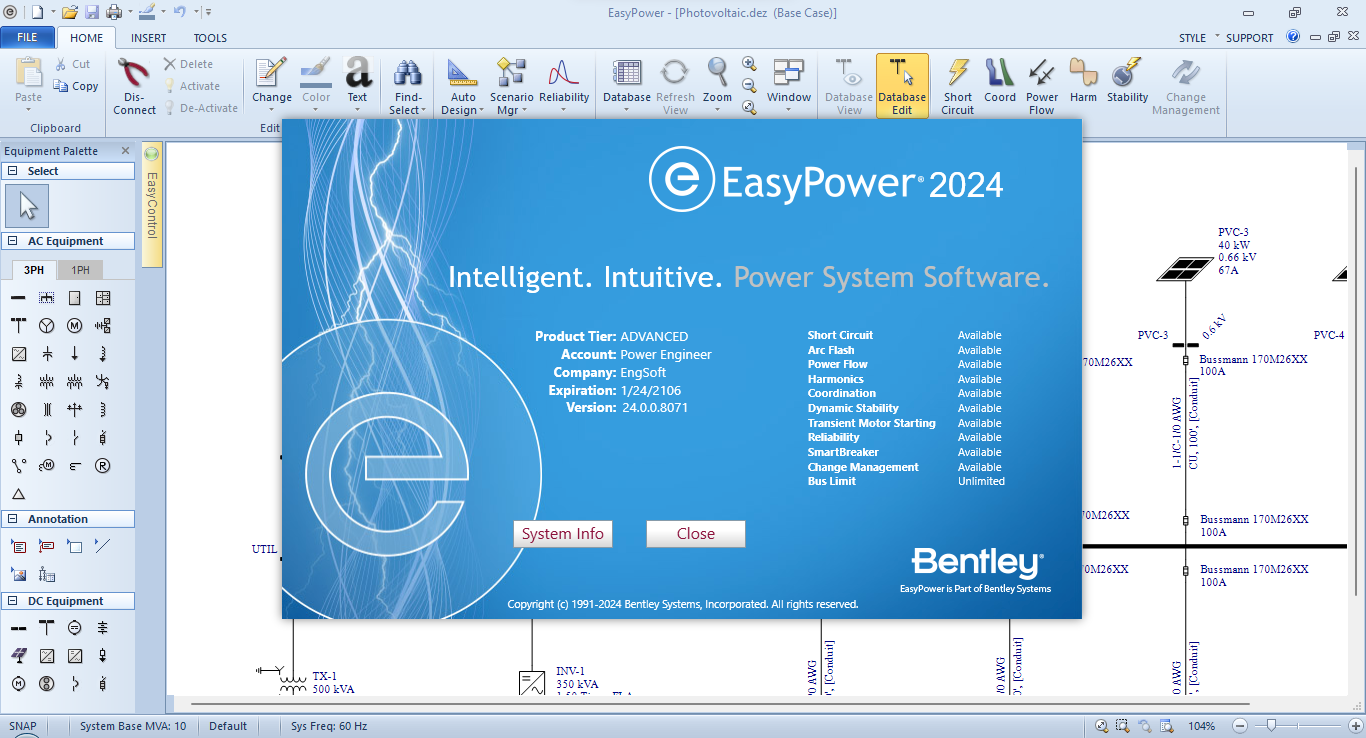Open the Find-Select dropdown
The image size is (1366, 738).
[407, 86]
